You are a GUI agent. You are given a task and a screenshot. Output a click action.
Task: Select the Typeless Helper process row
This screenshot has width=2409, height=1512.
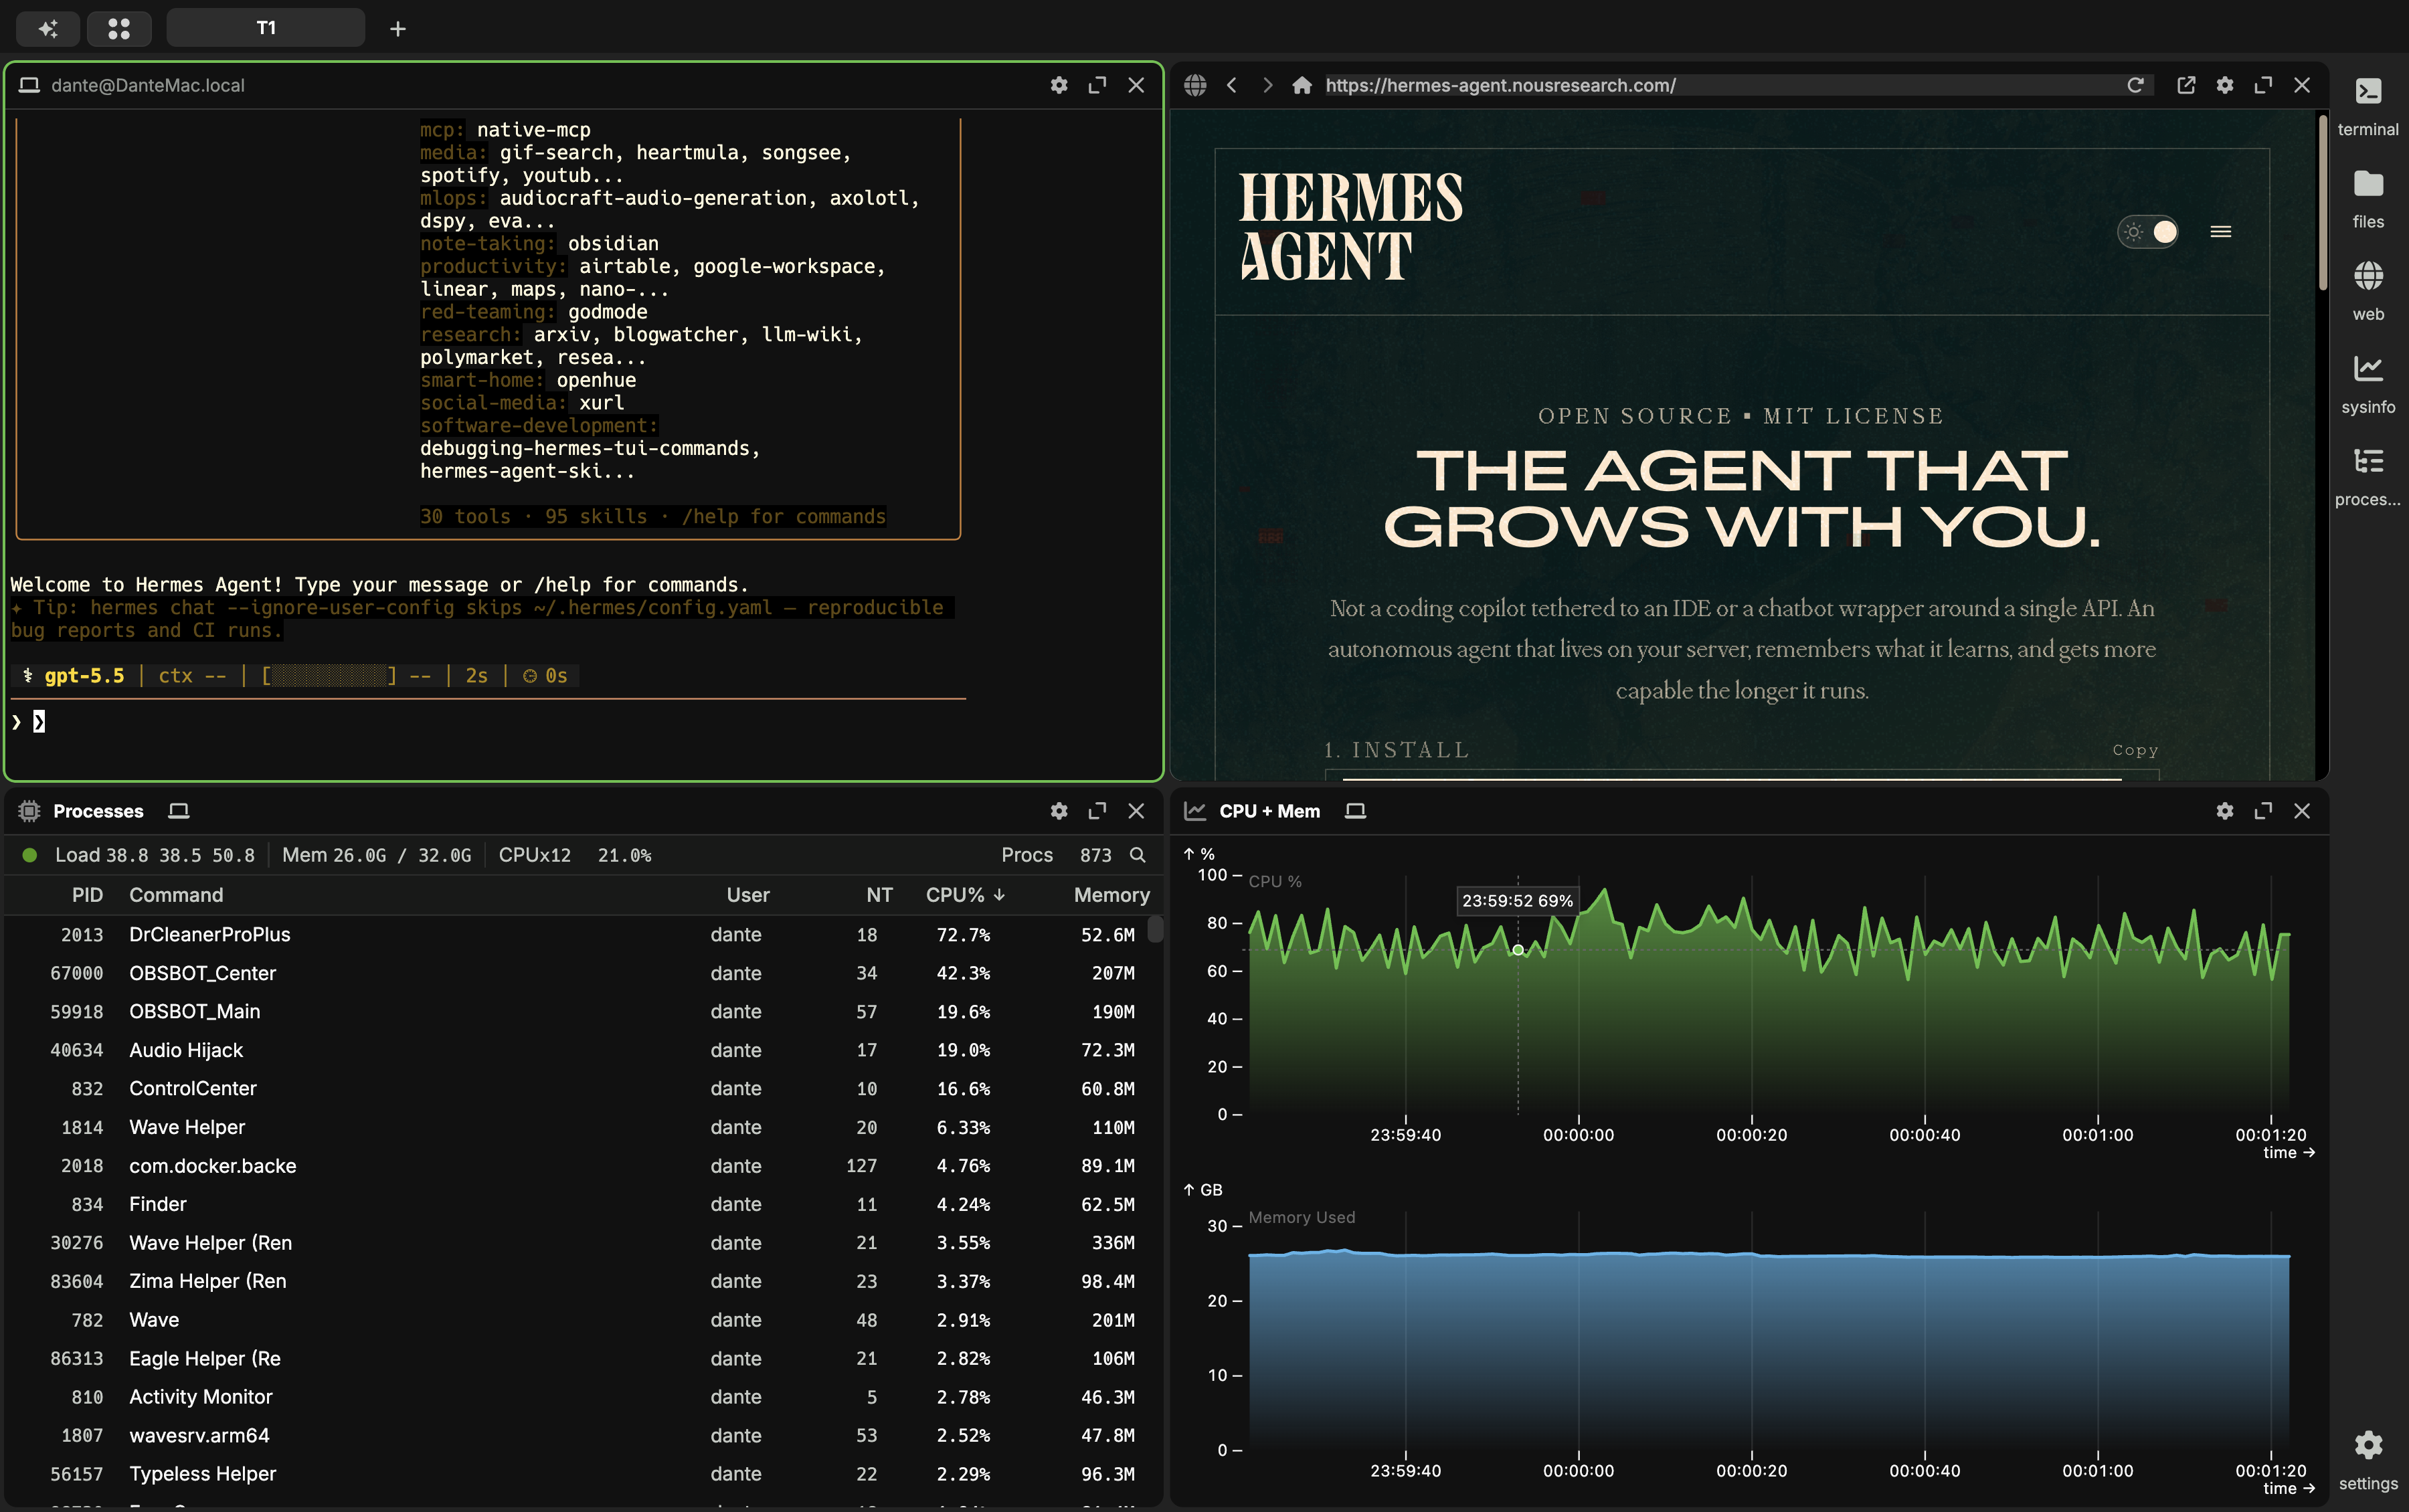[576, 1474]
